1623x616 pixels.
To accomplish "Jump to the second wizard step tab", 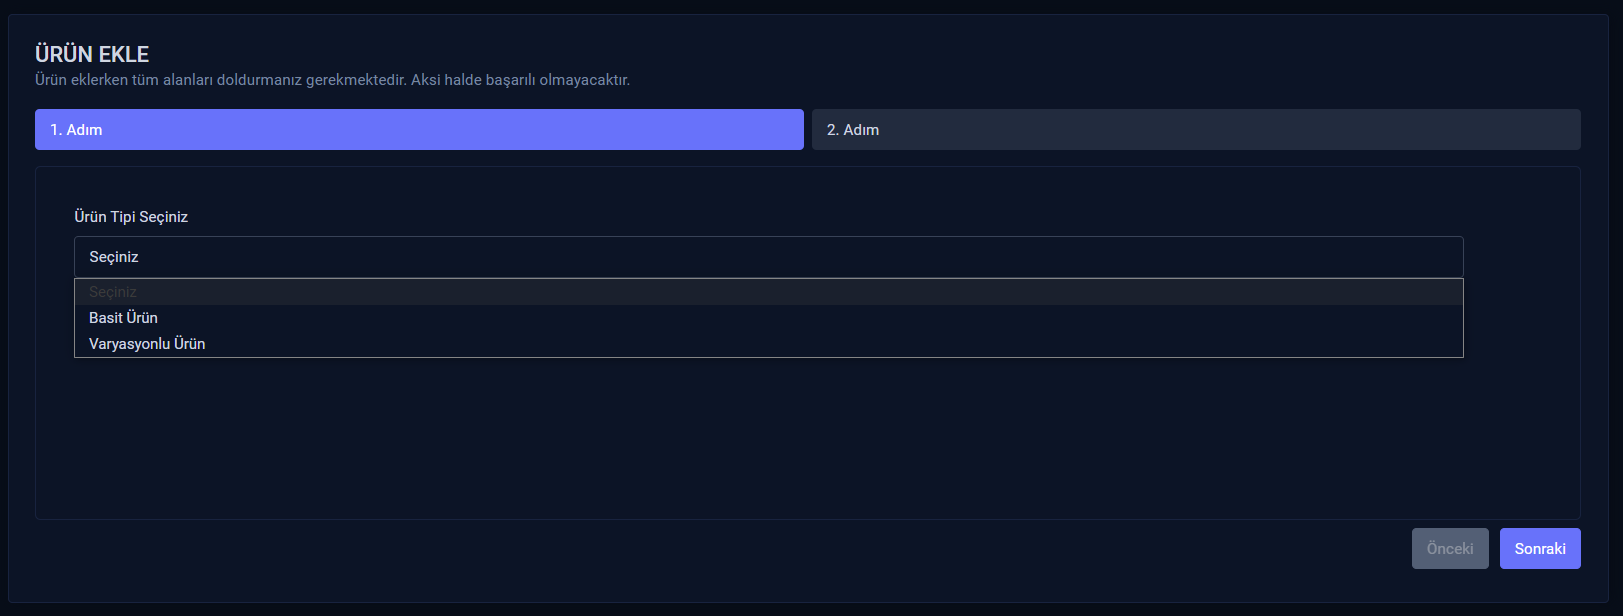I will (1195, 130).
